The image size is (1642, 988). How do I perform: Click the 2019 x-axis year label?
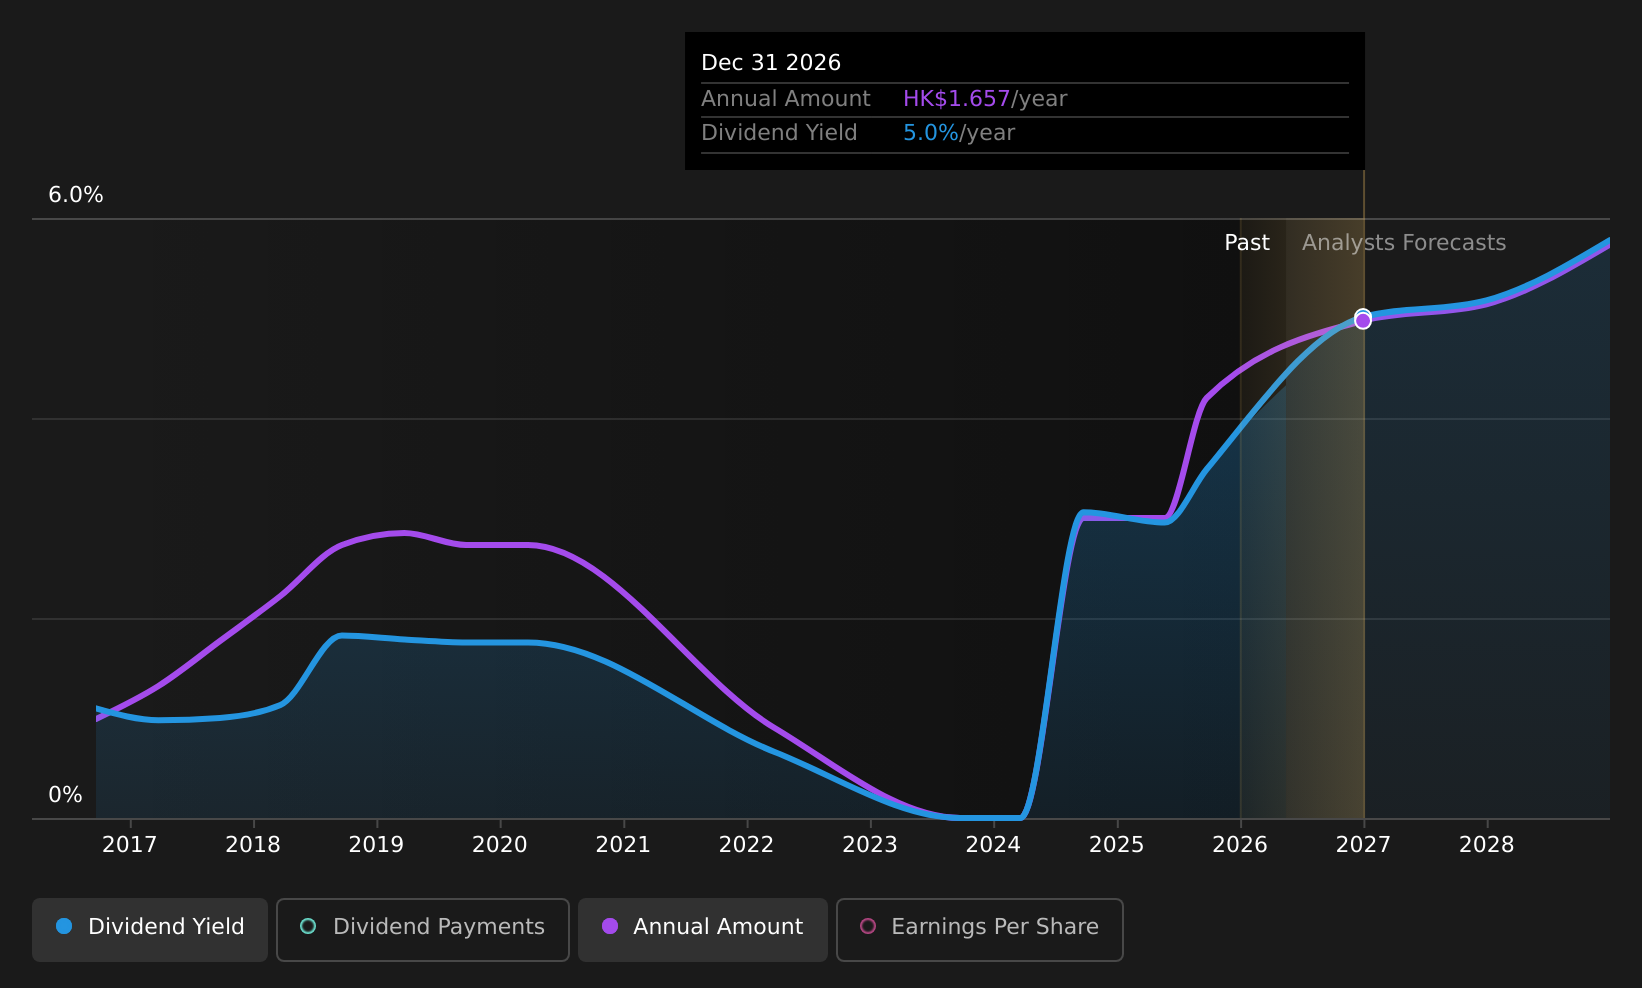[x=376, y=845]
